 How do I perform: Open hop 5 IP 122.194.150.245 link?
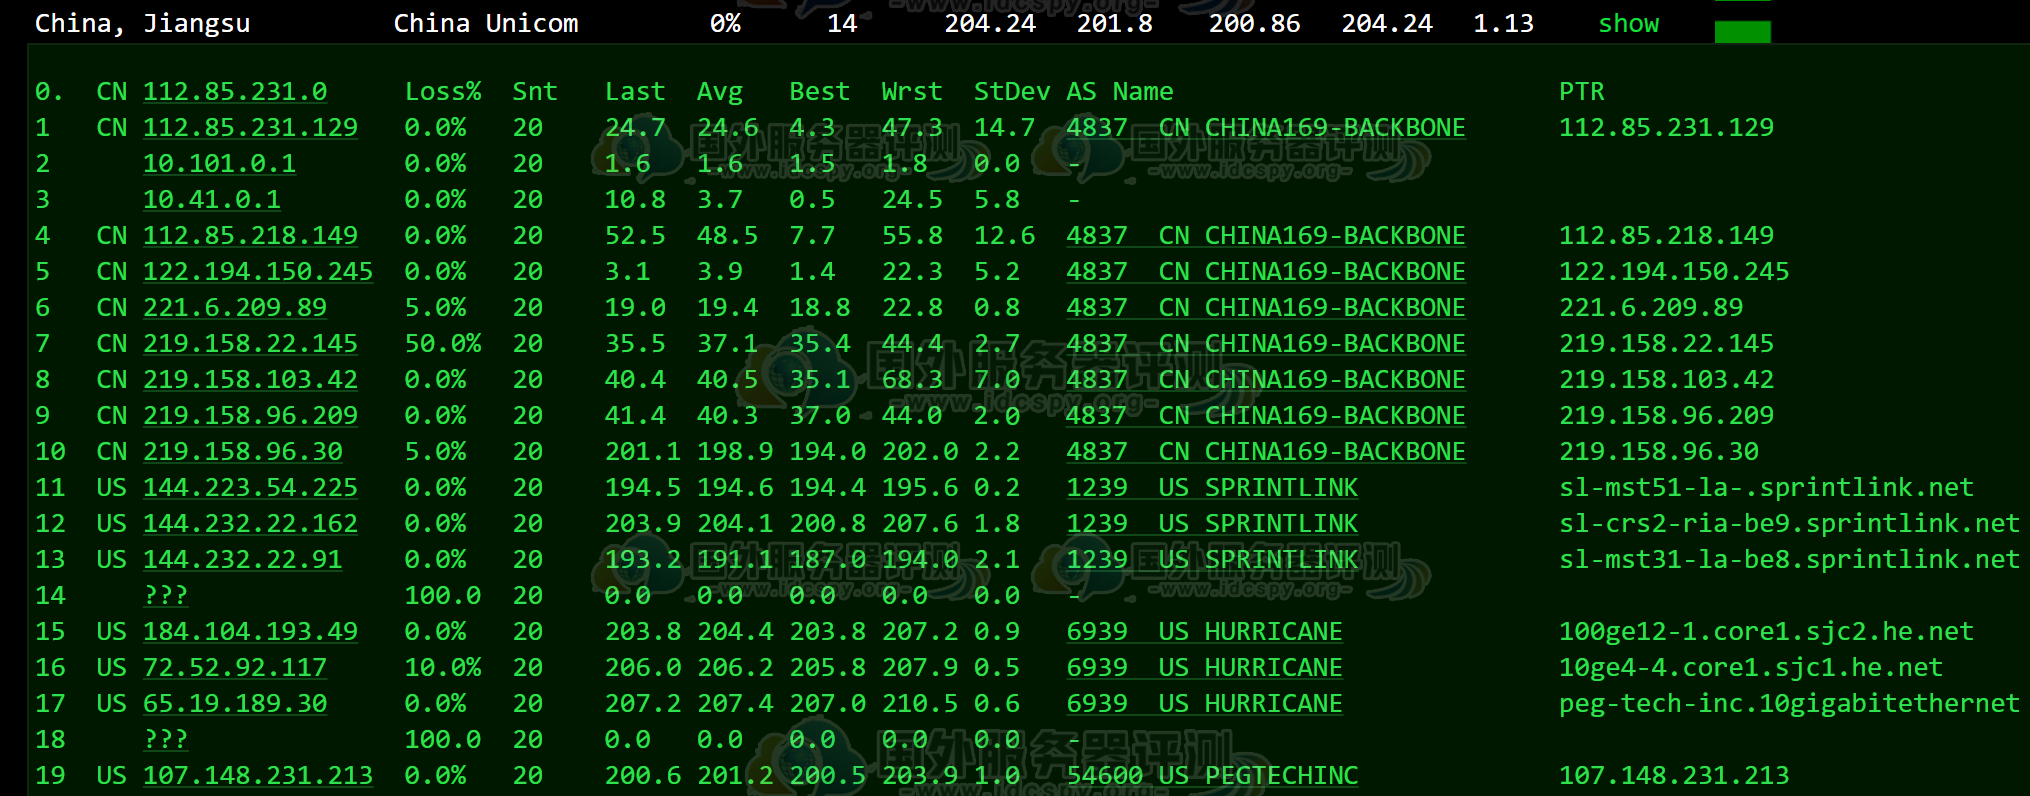[x=258, y=271]
